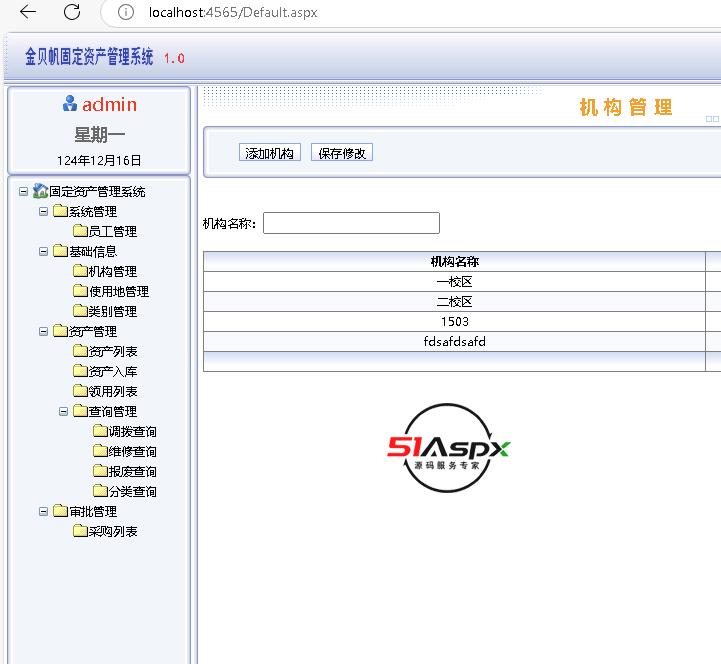Select the 一校区 row in the table

454,282
